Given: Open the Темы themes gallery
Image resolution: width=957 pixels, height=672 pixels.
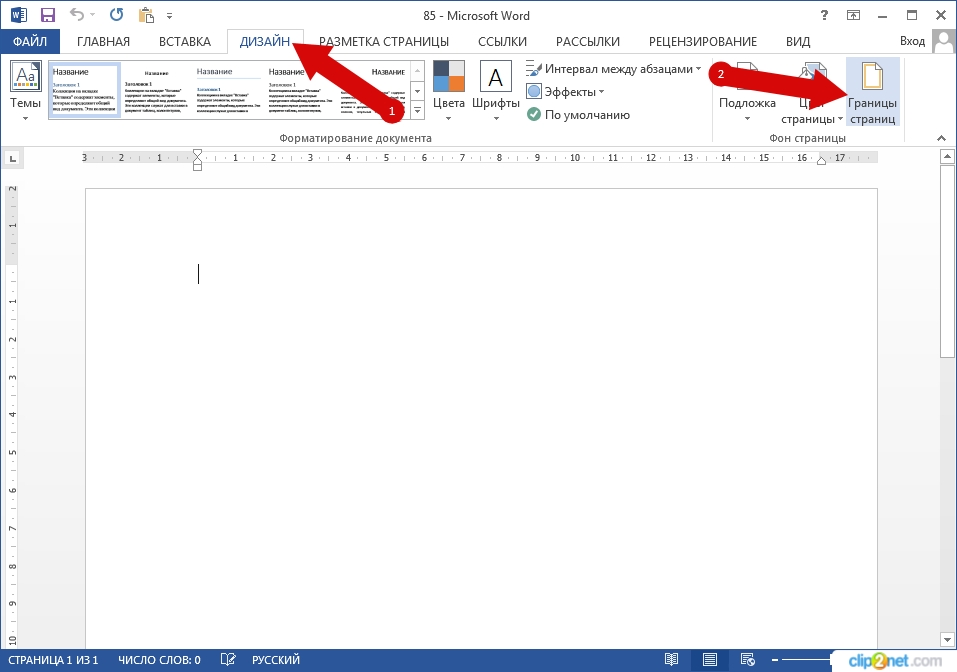Looking at the screenshot, I should 25,90.
